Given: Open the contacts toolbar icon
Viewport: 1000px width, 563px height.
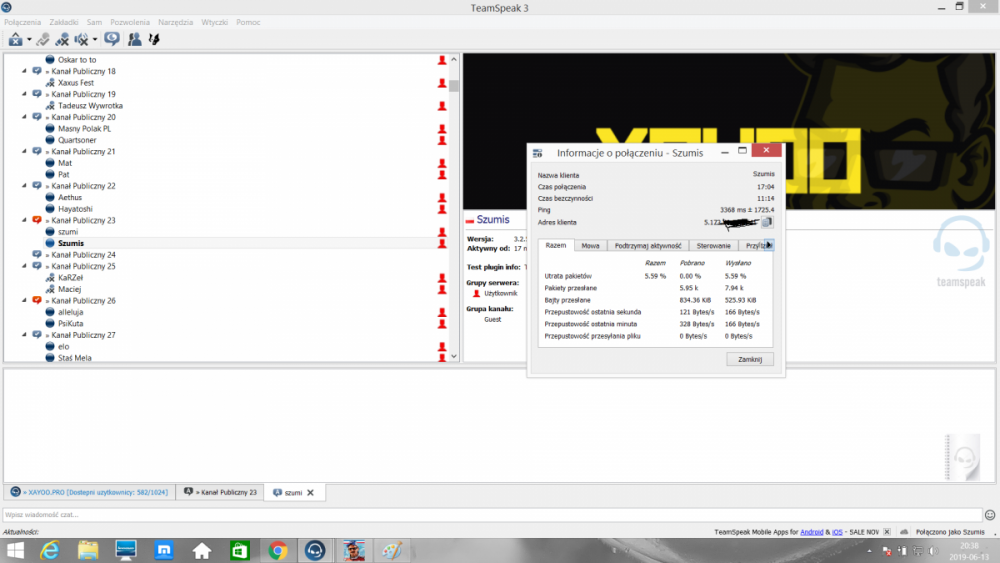Looking at the screenshot, I should click(134, 40).
